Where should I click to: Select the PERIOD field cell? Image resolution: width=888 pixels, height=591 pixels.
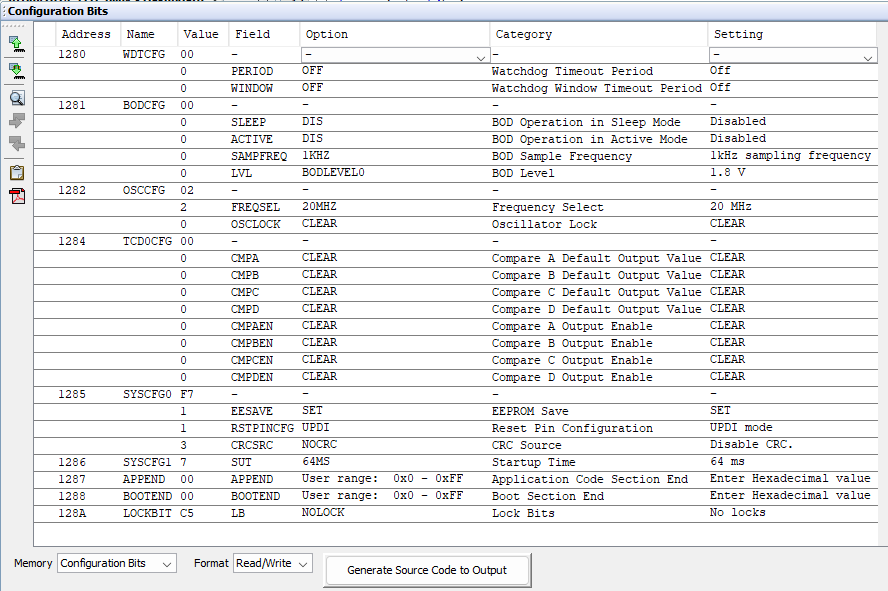click(252, 71)
